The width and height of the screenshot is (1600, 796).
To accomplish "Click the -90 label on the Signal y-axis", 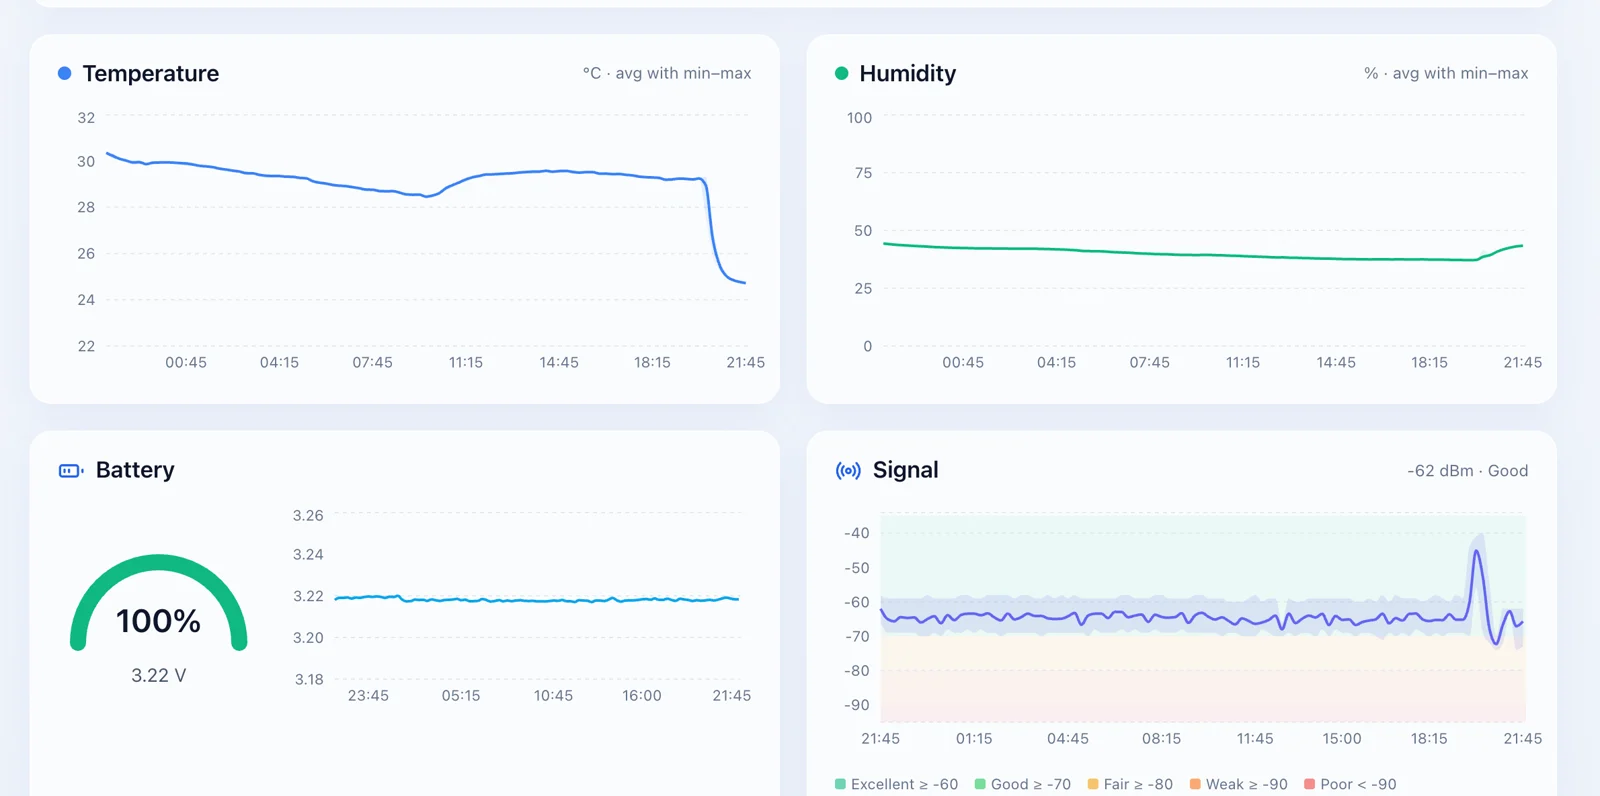I will [857, 705].
